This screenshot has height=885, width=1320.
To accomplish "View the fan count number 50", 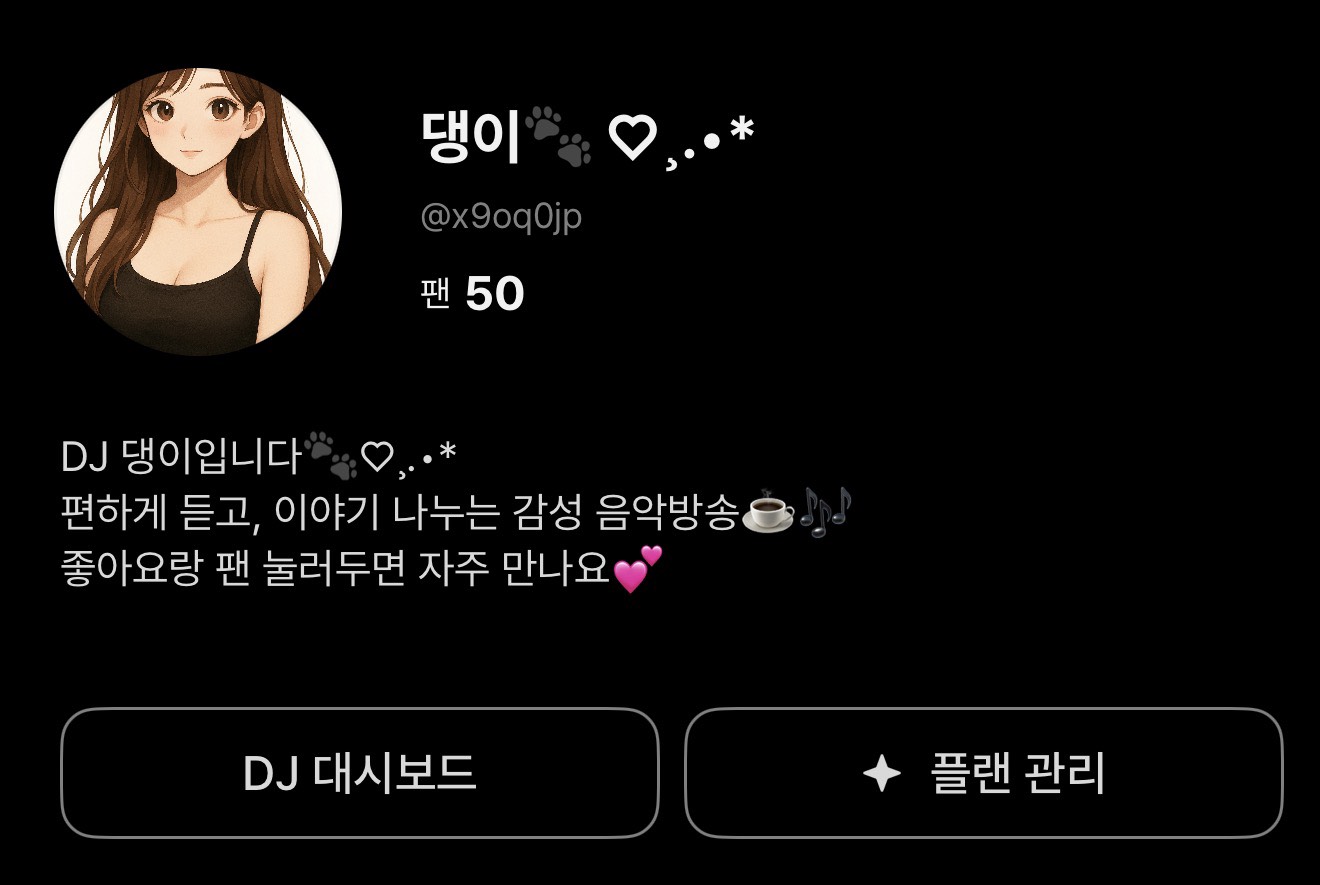I will (x=495, y=295).
